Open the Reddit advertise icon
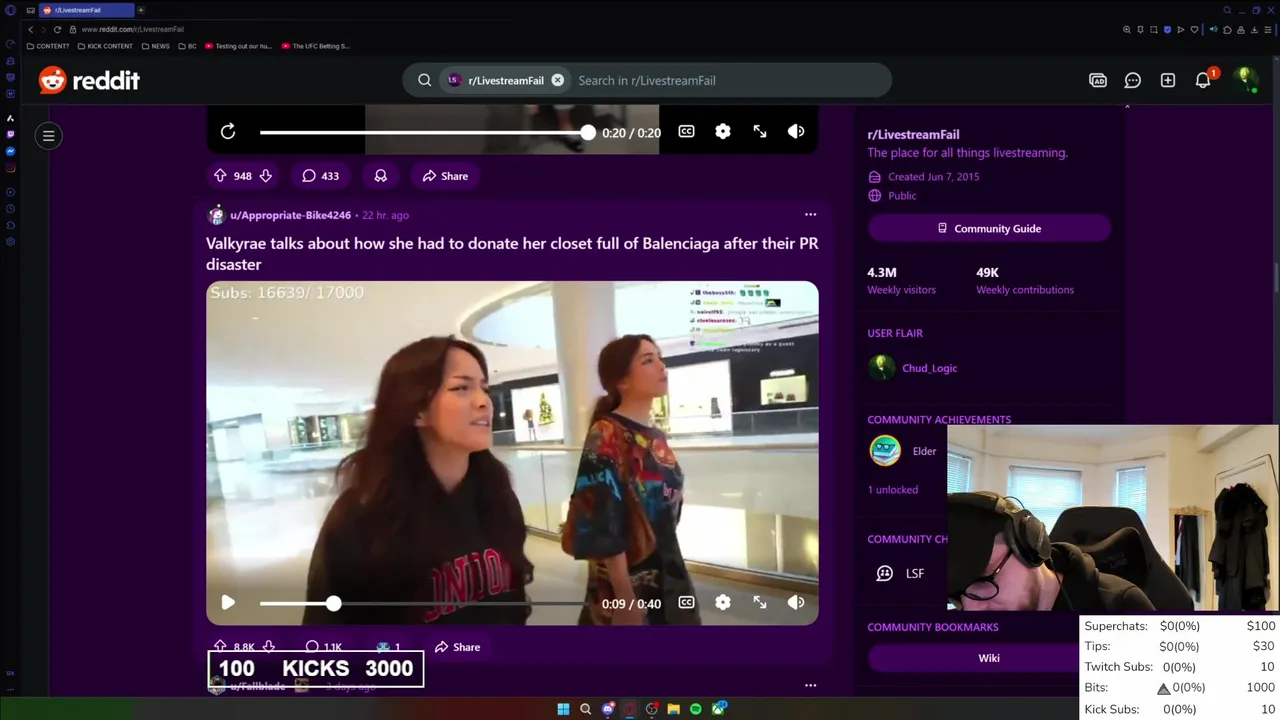 [1098, 80]
